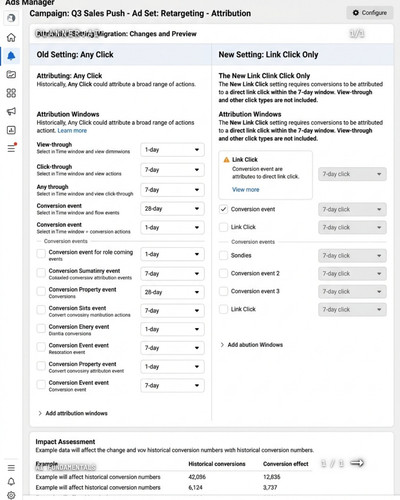The height and width of the screenshot is (500, 400).
Task: Click the account avatar icon at sidebar top
Action: click(11, 18)
